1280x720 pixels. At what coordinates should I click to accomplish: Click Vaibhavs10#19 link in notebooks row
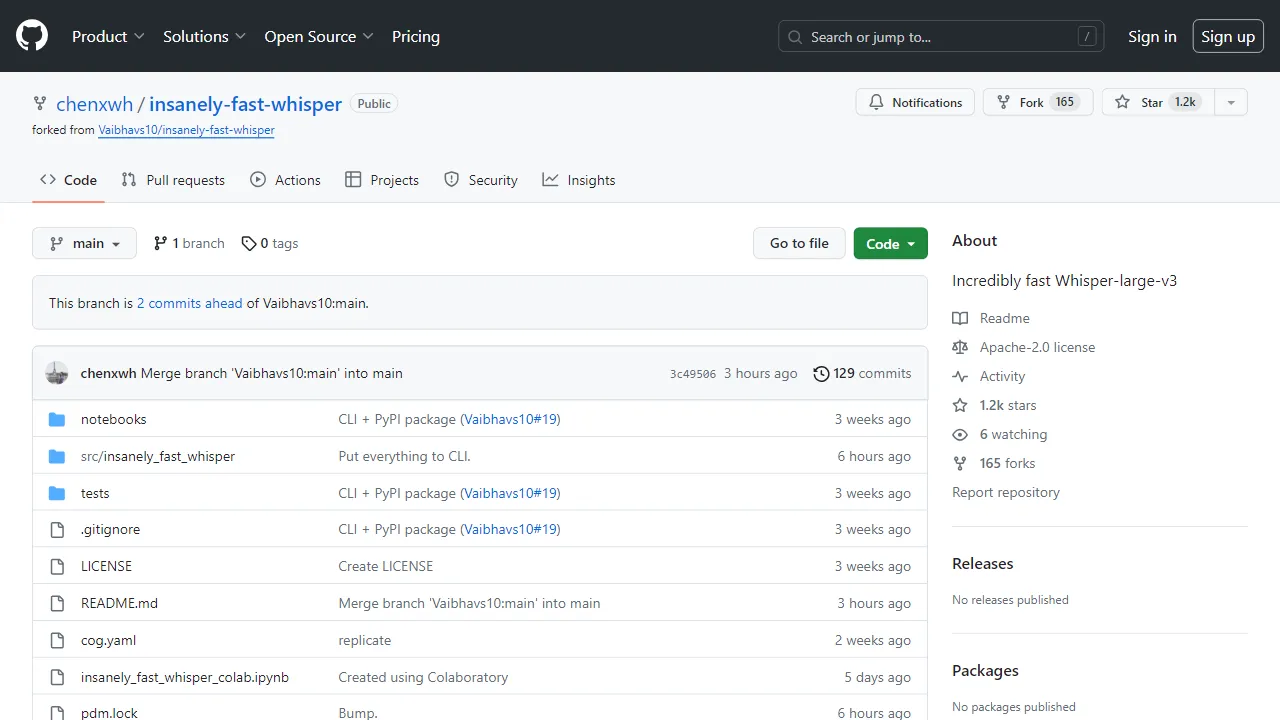pos(510,419)
